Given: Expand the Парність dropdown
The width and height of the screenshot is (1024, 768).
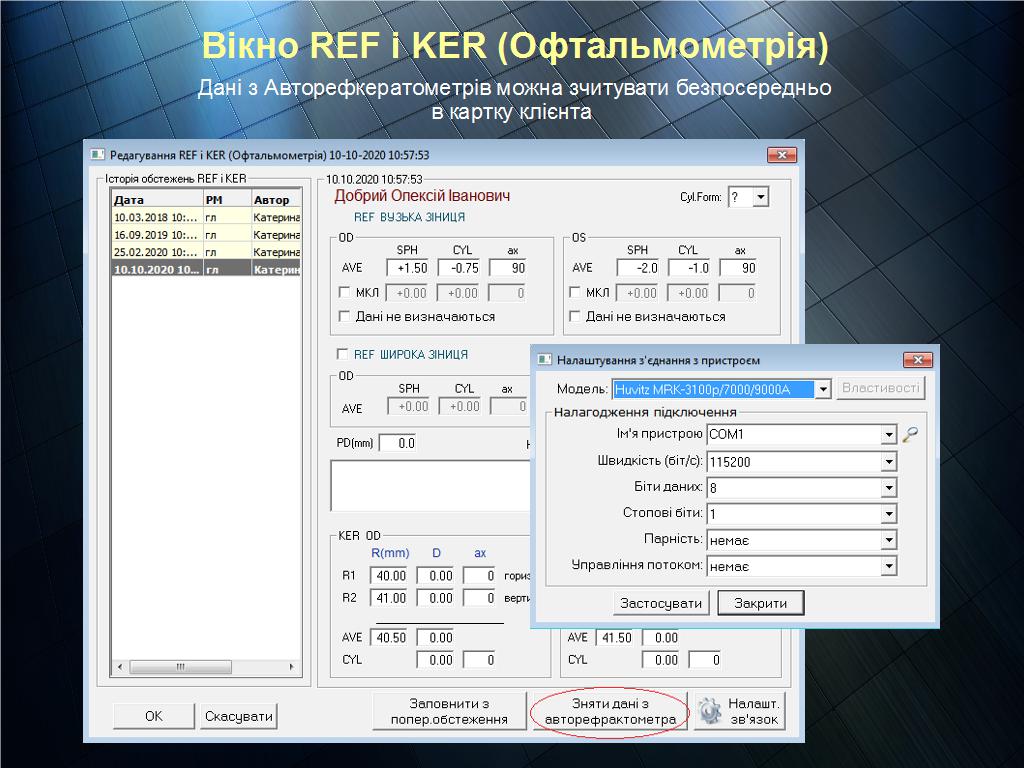Looking at the screenshot, I should pyautogui.click(x=888, y=540).
